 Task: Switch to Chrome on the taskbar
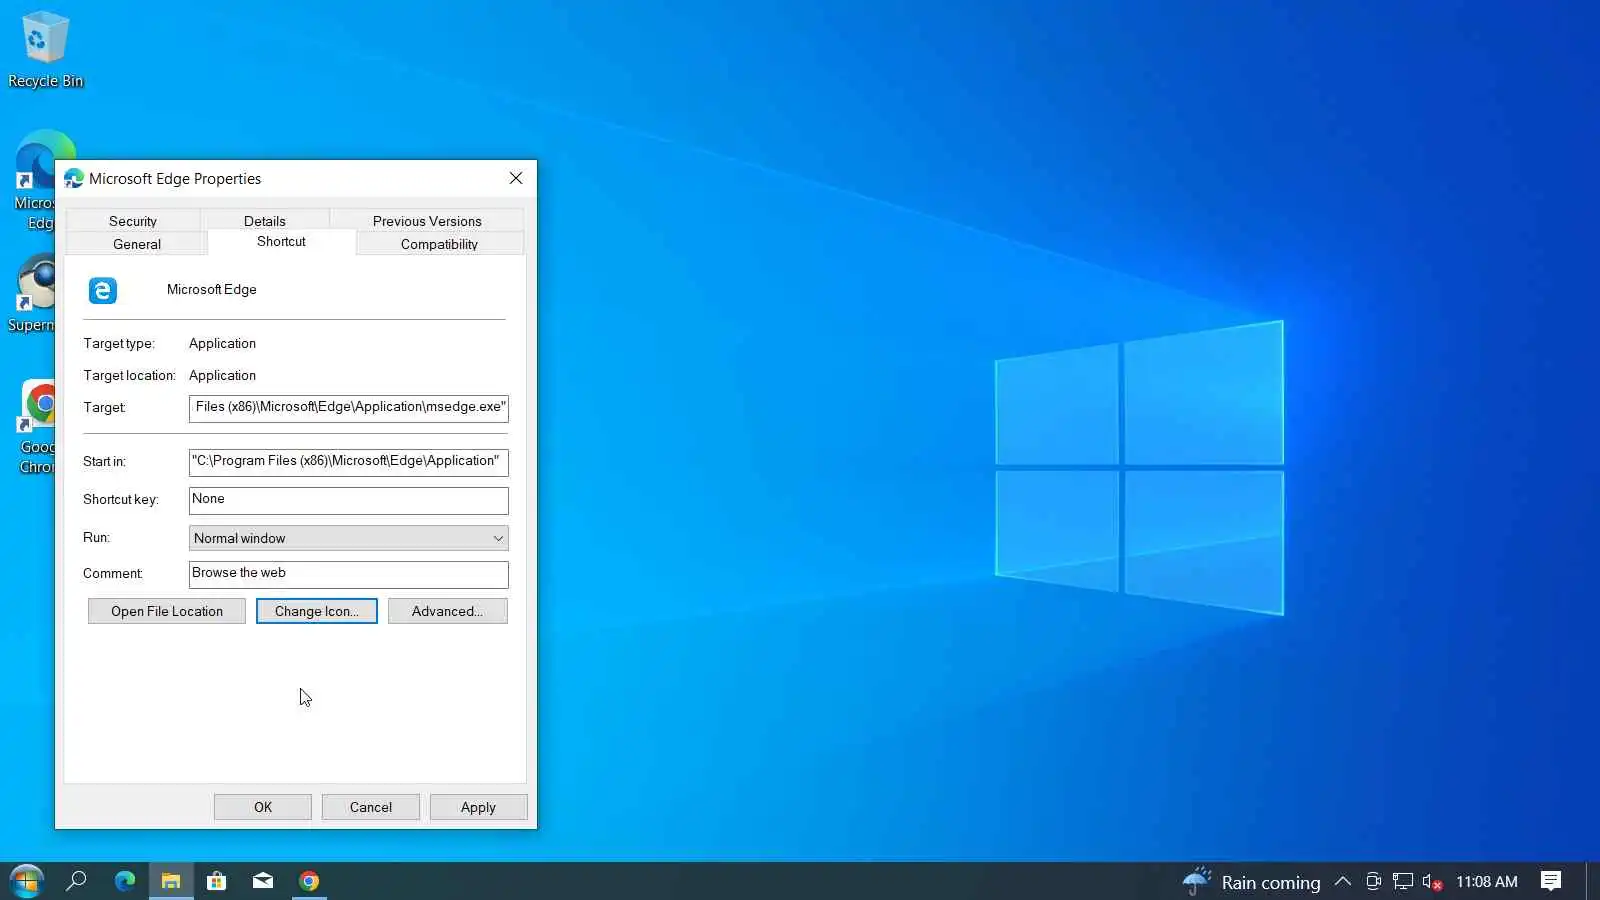point(309,881)
